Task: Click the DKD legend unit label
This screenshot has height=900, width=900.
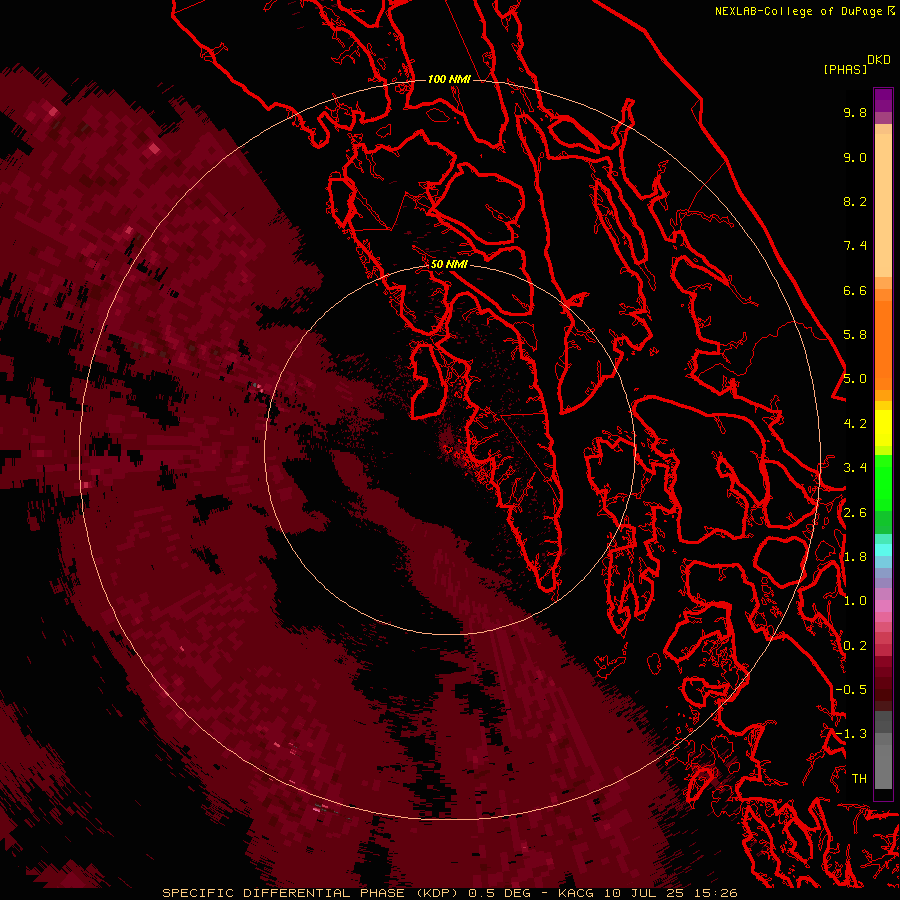Action: tap(879, 60)
